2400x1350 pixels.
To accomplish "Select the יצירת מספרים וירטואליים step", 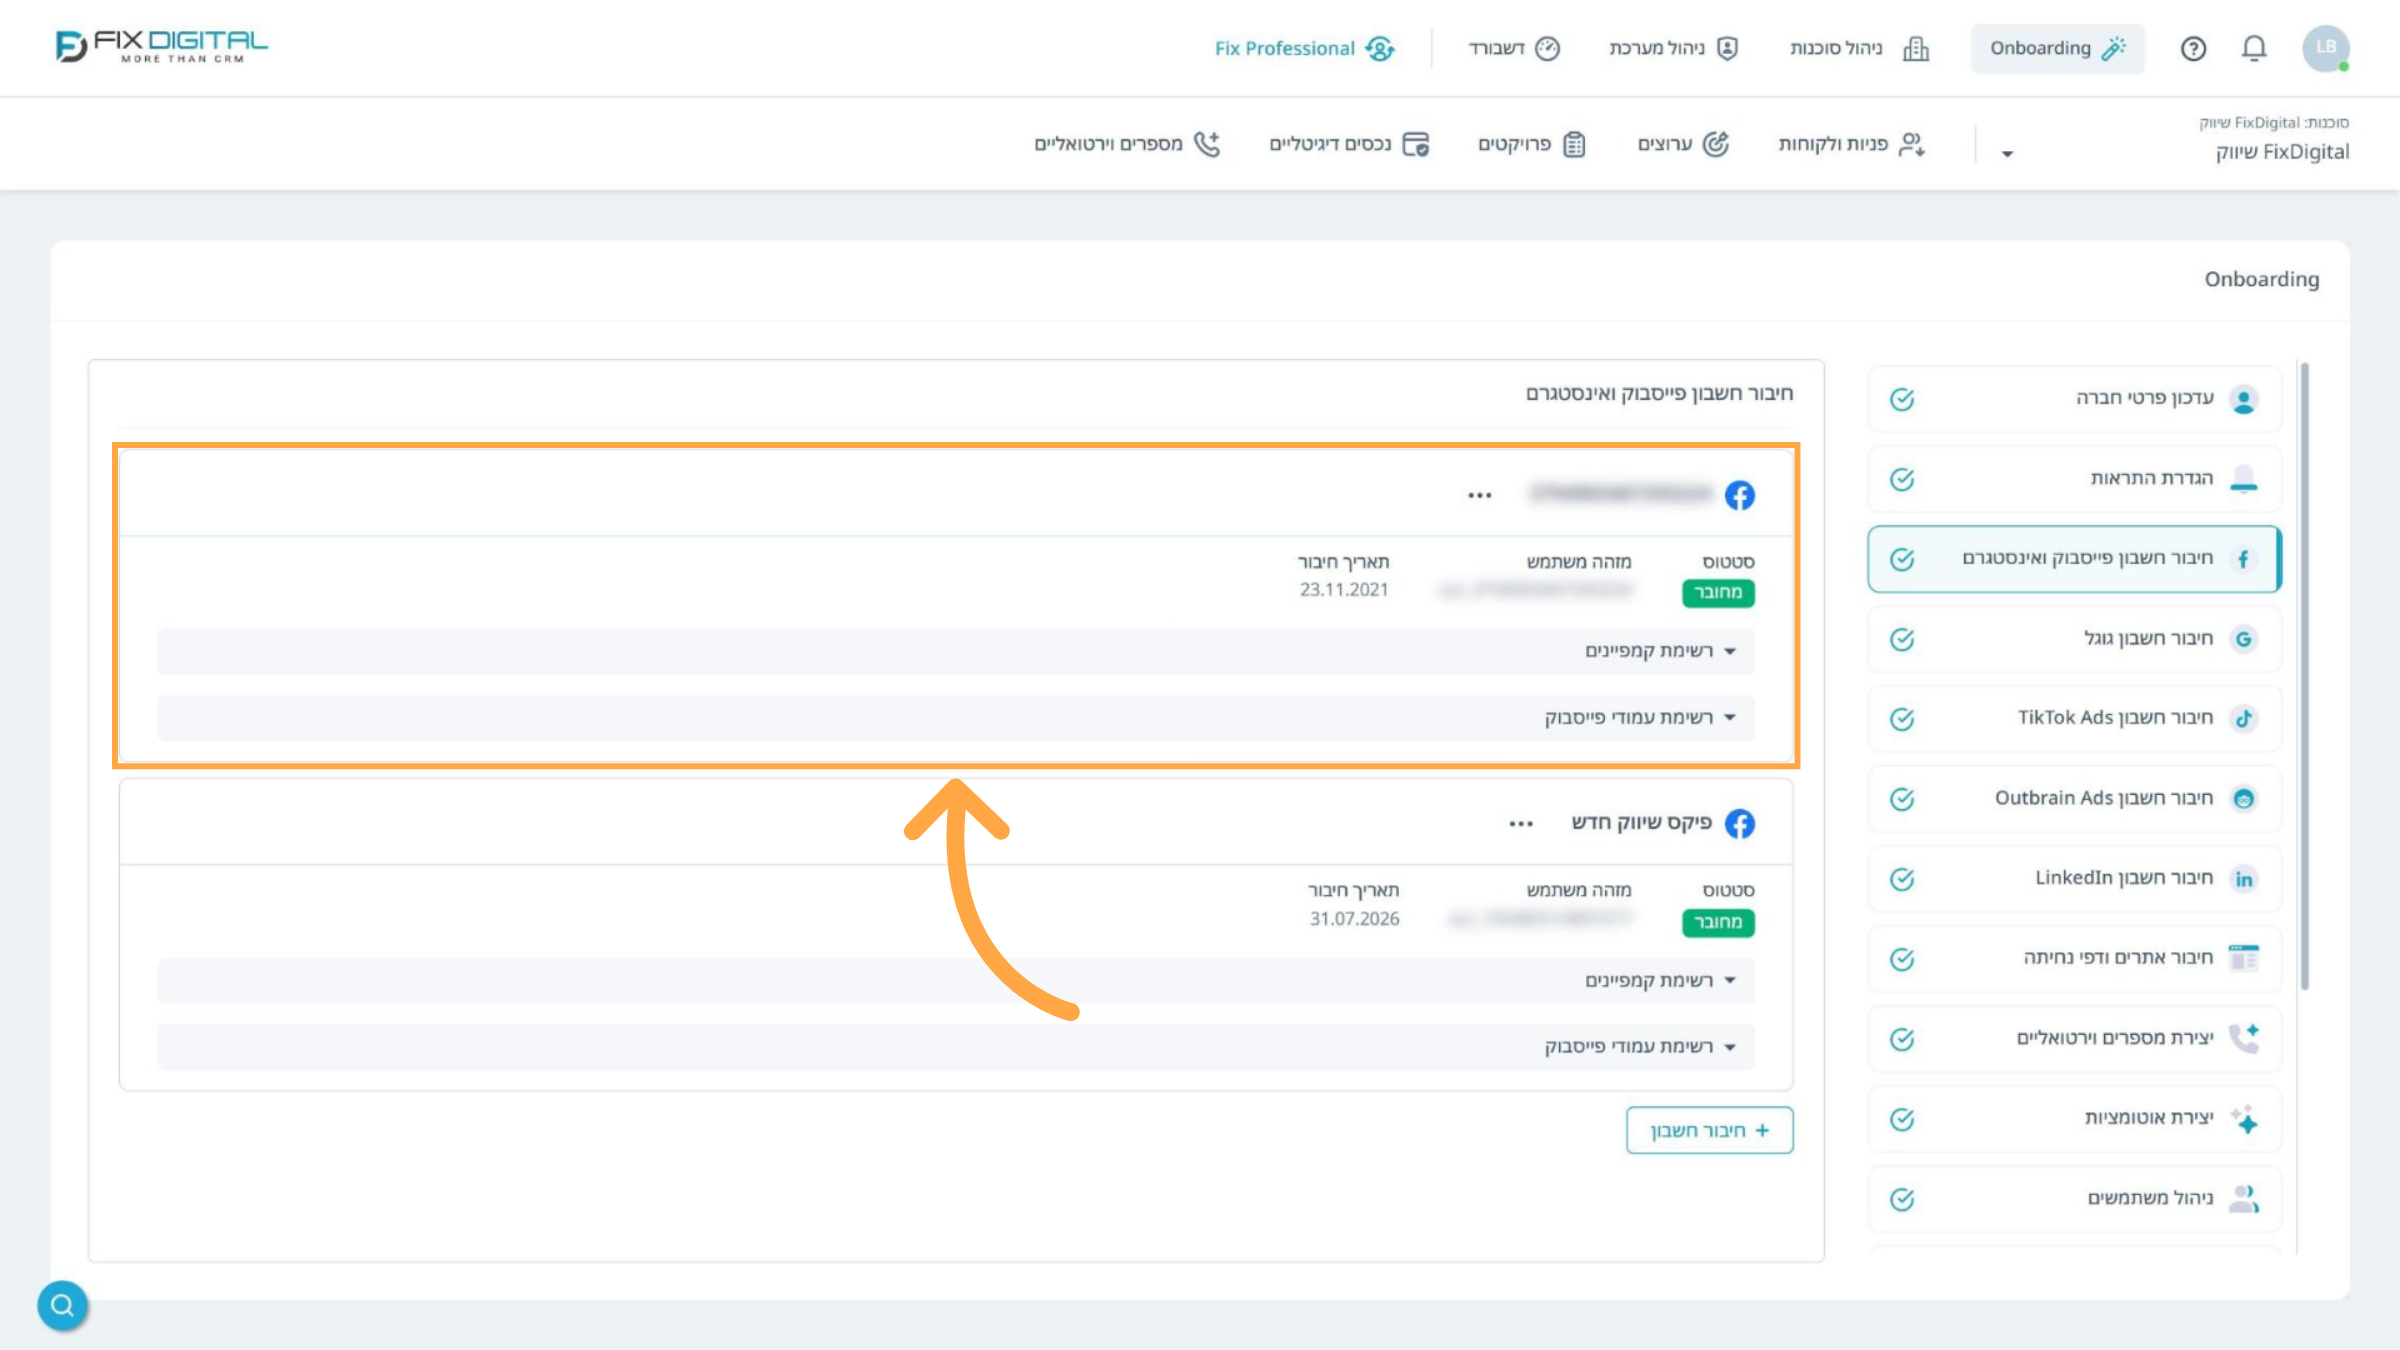I will tap(2074, 1039).
